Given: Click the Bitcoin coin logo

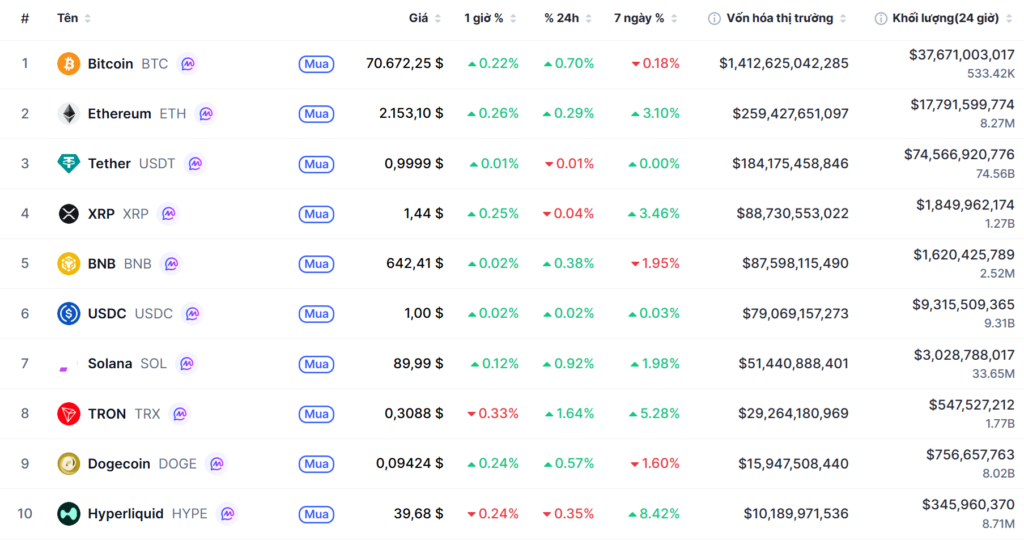Looking at the screenshot, I should [69, 63].
